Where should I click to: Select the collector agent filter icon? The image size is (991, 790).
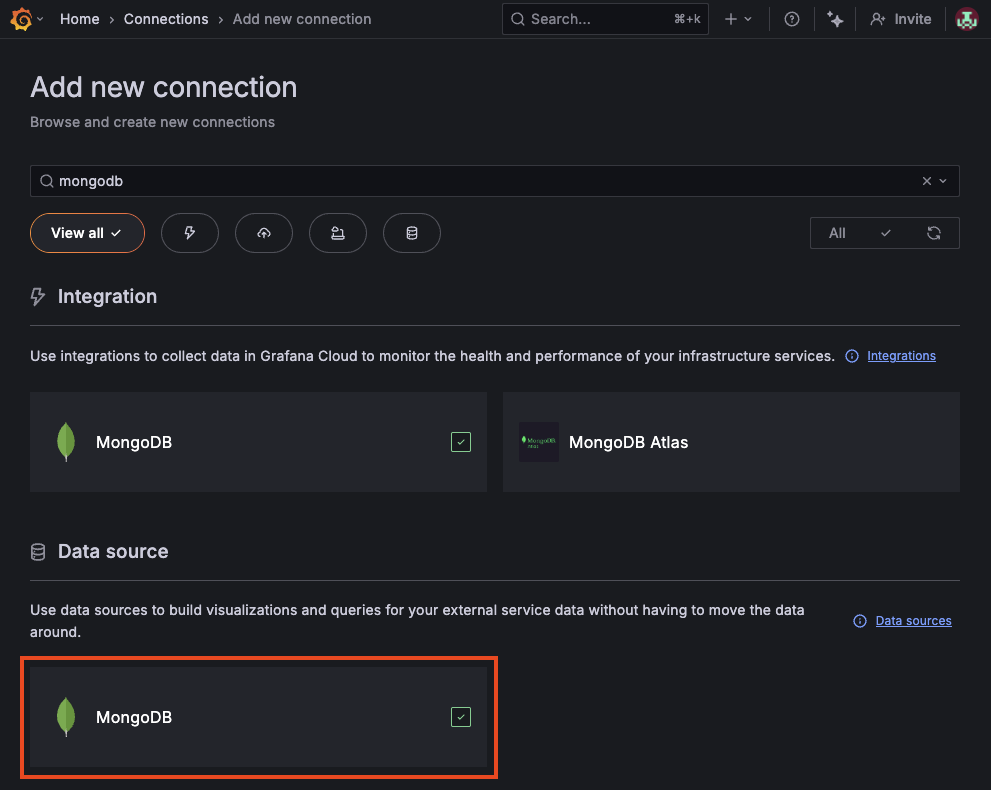(337, 232)
